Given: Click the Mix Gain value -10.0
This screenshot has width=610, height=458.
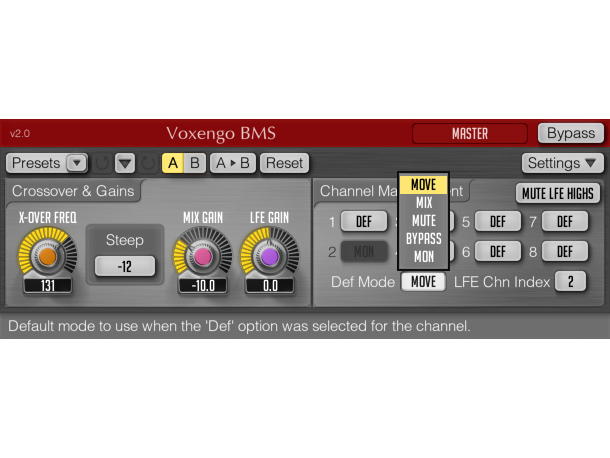Looking at the screenshot, I should [203, 286].
